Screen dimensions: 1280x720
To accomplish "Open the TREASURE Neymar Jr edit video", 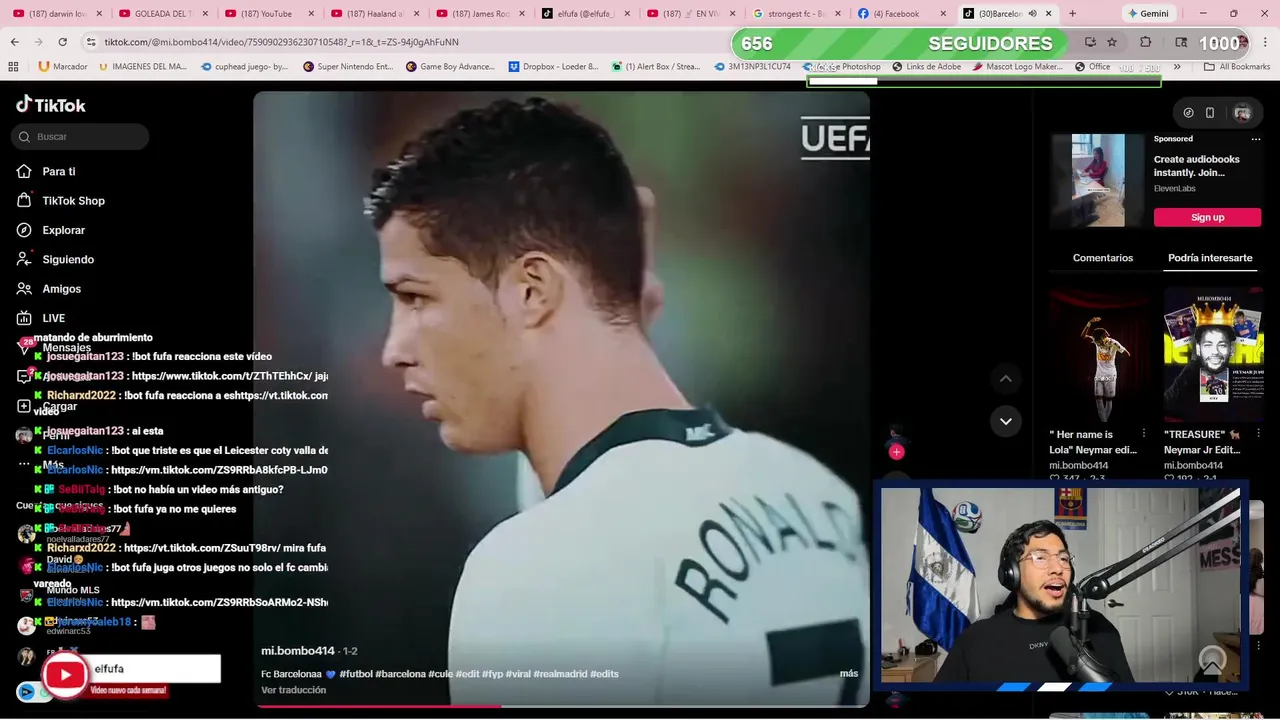I will click(1213, 356).
